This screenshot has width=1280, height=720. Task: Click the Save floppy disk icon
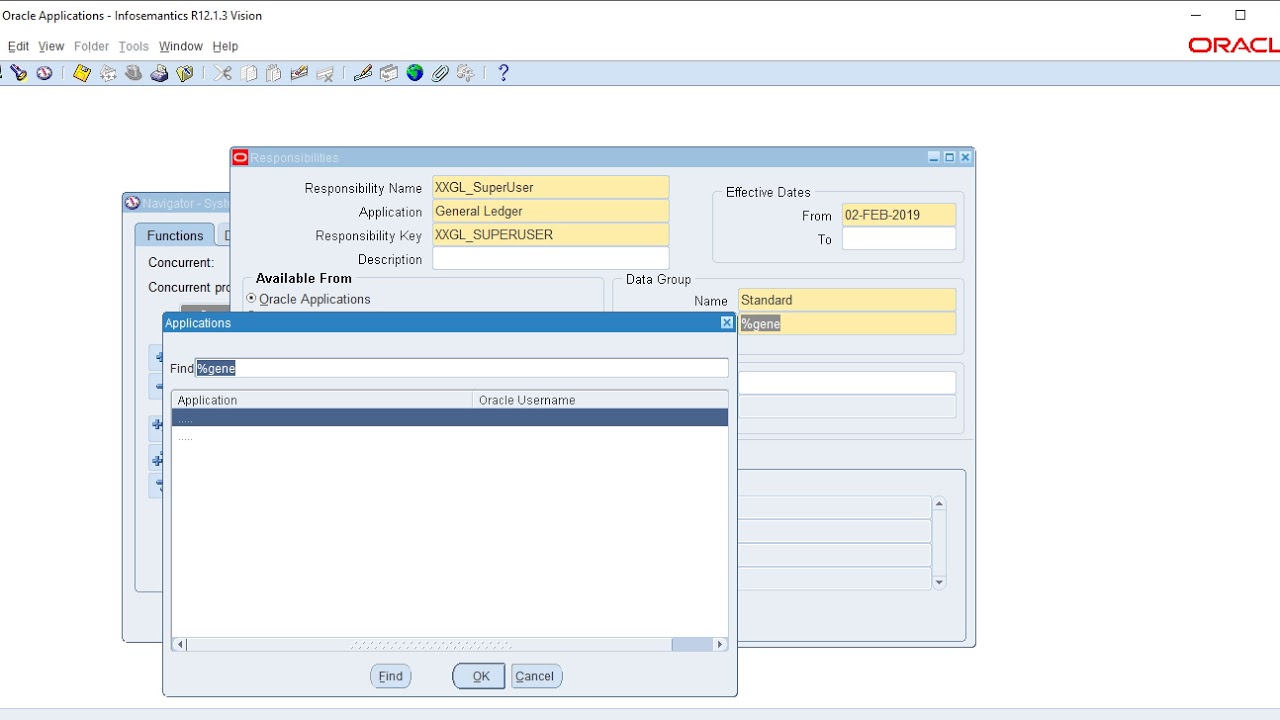(82, 73)
